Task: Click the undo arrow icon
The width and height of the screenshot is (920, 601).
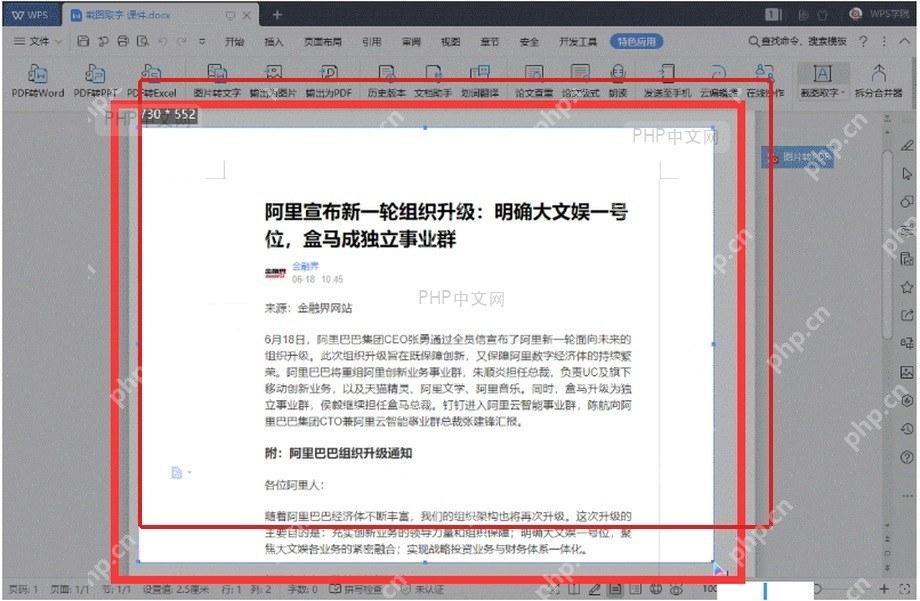Action: pos(163,41)
